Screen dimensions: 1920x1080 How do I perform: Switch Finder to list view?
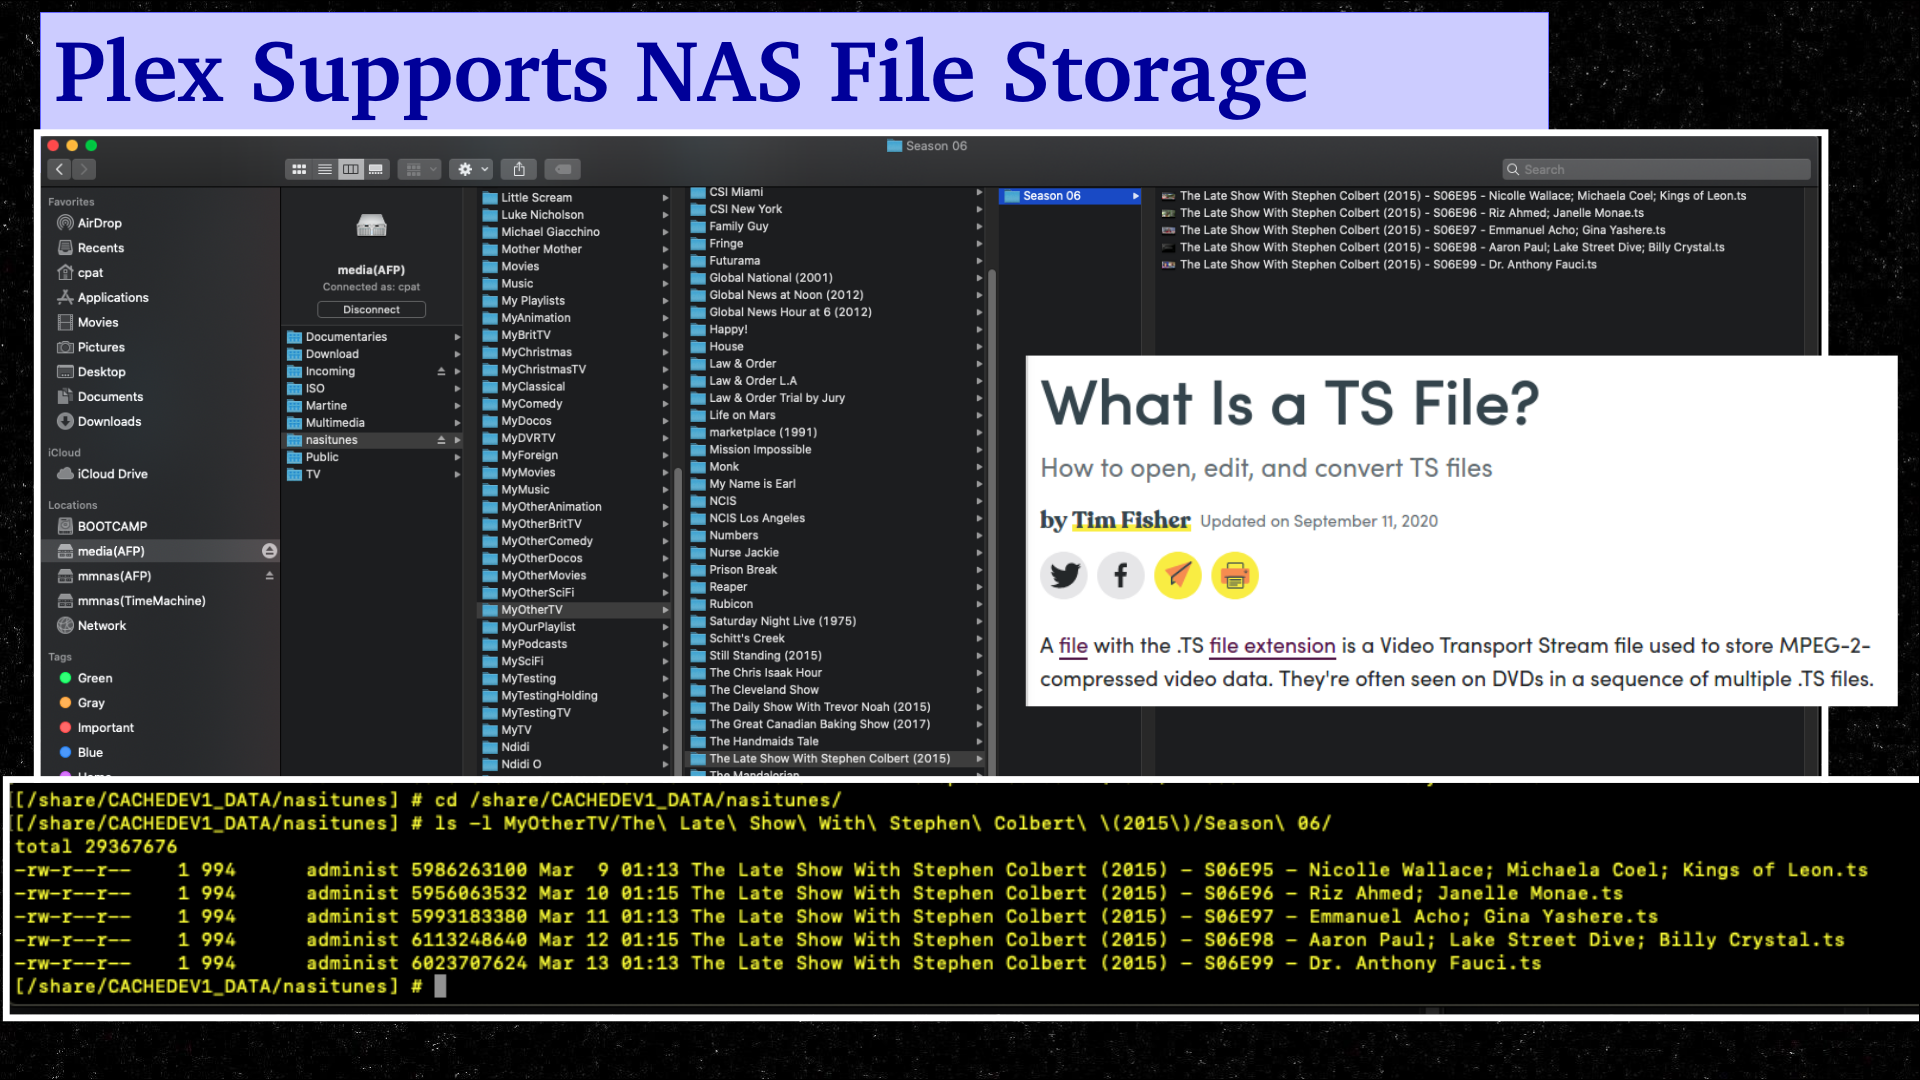(x=324, y=170)
